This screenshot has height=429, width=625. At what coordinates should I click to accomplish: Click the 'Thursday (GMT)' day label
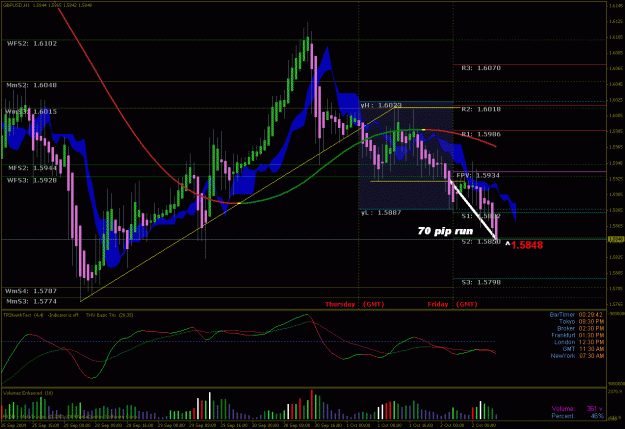pyautogui.click(x=354, y=304)
